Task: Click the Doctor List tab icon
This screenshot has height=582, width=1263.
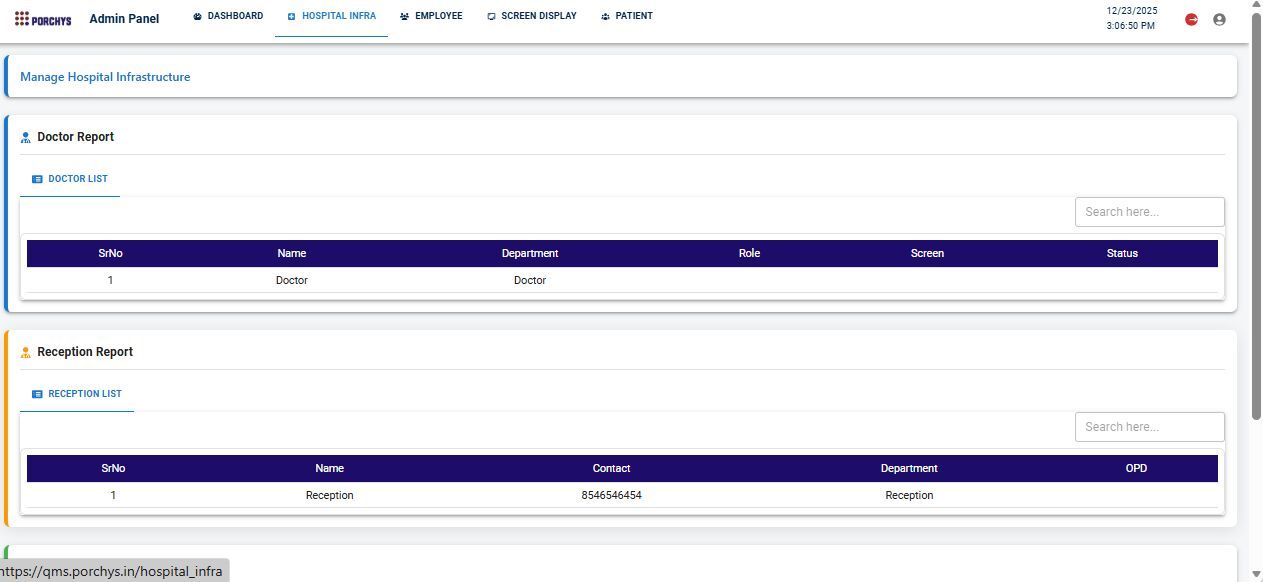Action: [x=37, y=179]
